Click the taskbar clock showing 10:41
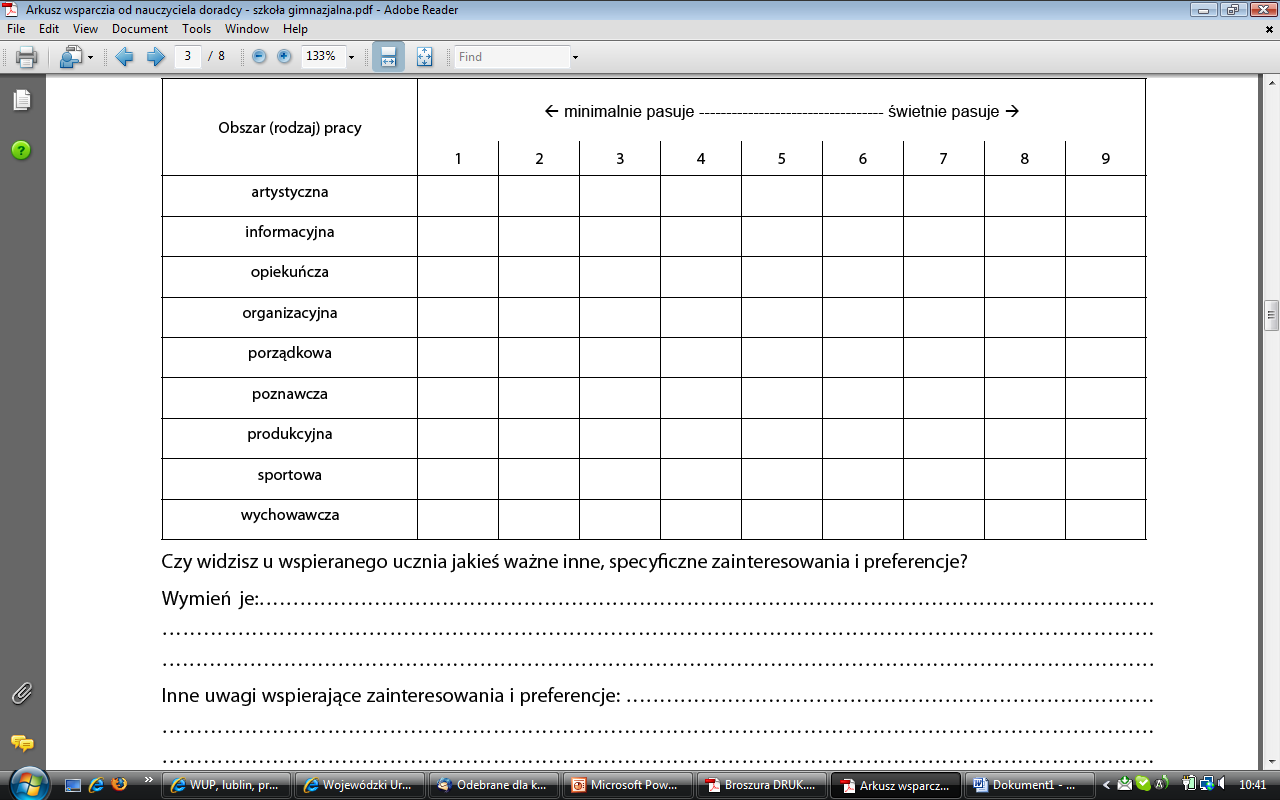The height and width of the screenshot is (800, 1280). click(1252, 785)
